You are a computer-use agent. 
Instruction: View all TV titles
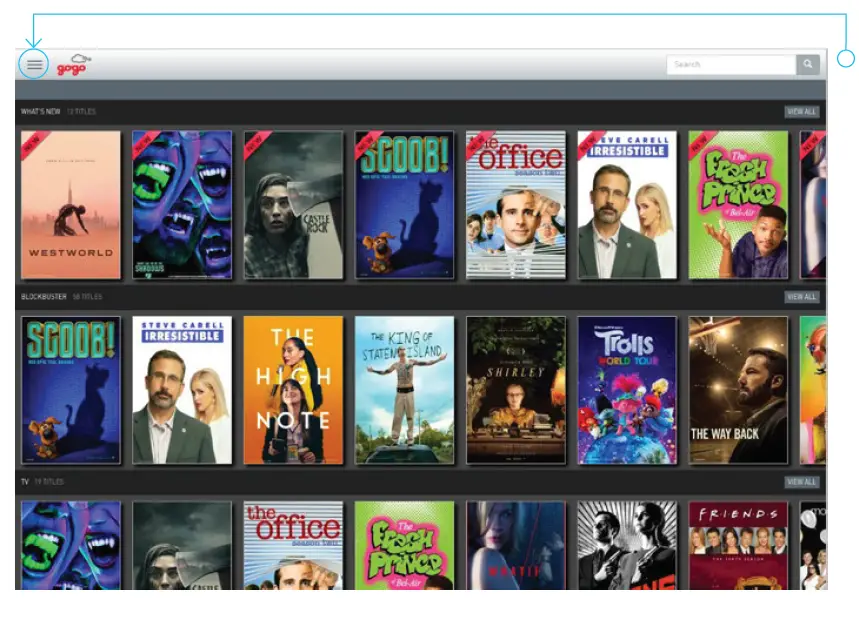801,482
